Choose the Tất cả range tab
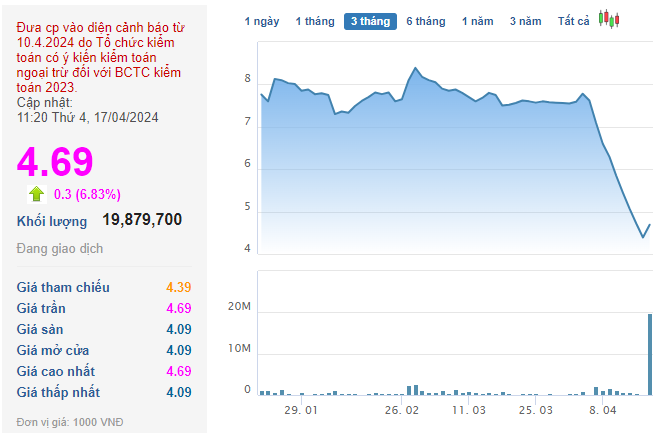This screenshot has width=662, height=433. tap(574, 21)
